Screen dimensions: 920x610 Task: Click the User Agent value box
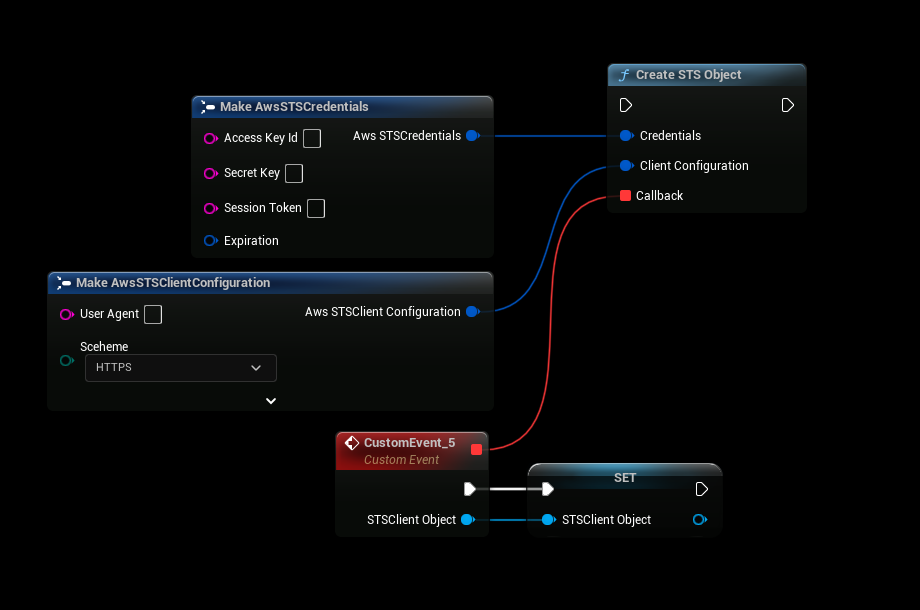tap(153, 314)
